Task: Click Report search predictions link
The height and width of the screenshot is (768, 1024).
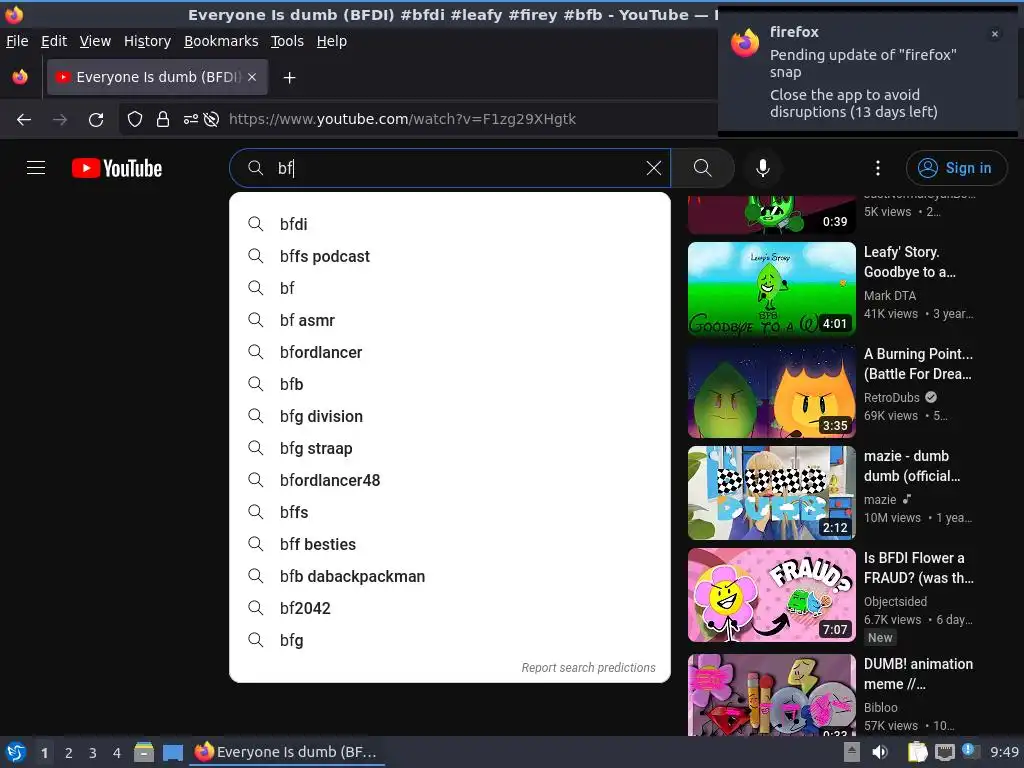Action: (x=588, y=667)
